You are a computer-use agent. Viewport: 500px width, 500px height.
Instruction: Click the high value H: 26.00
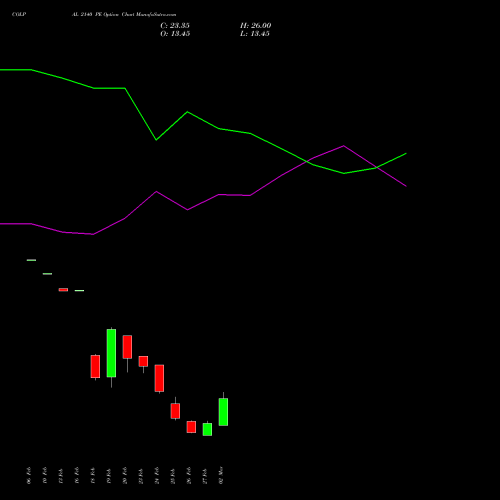[x=256, y=26]
